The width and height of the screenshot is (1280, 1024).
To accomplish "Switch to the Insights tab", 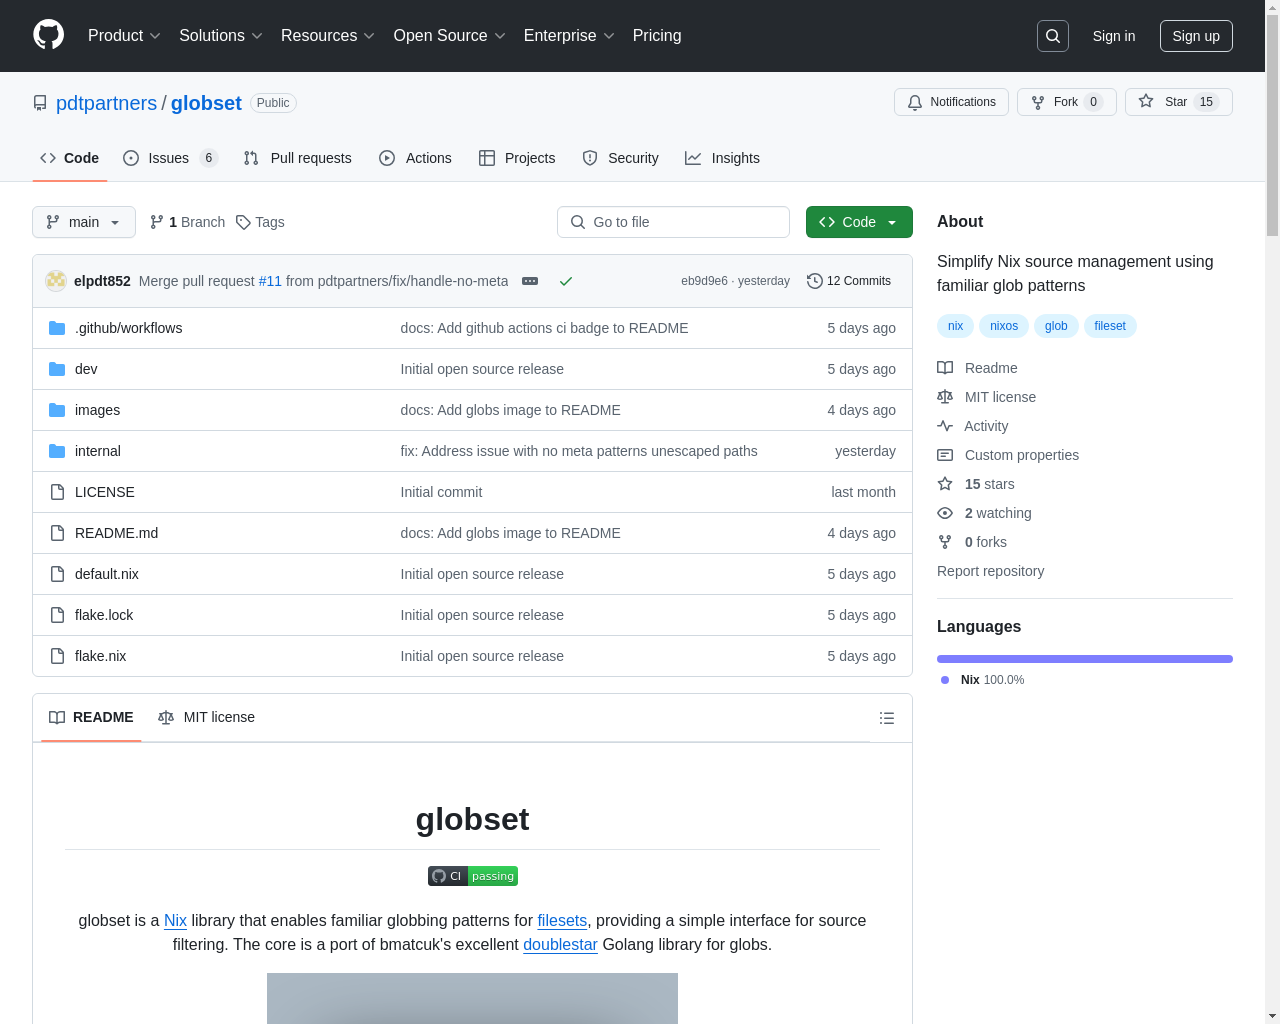I will (722, 158).
